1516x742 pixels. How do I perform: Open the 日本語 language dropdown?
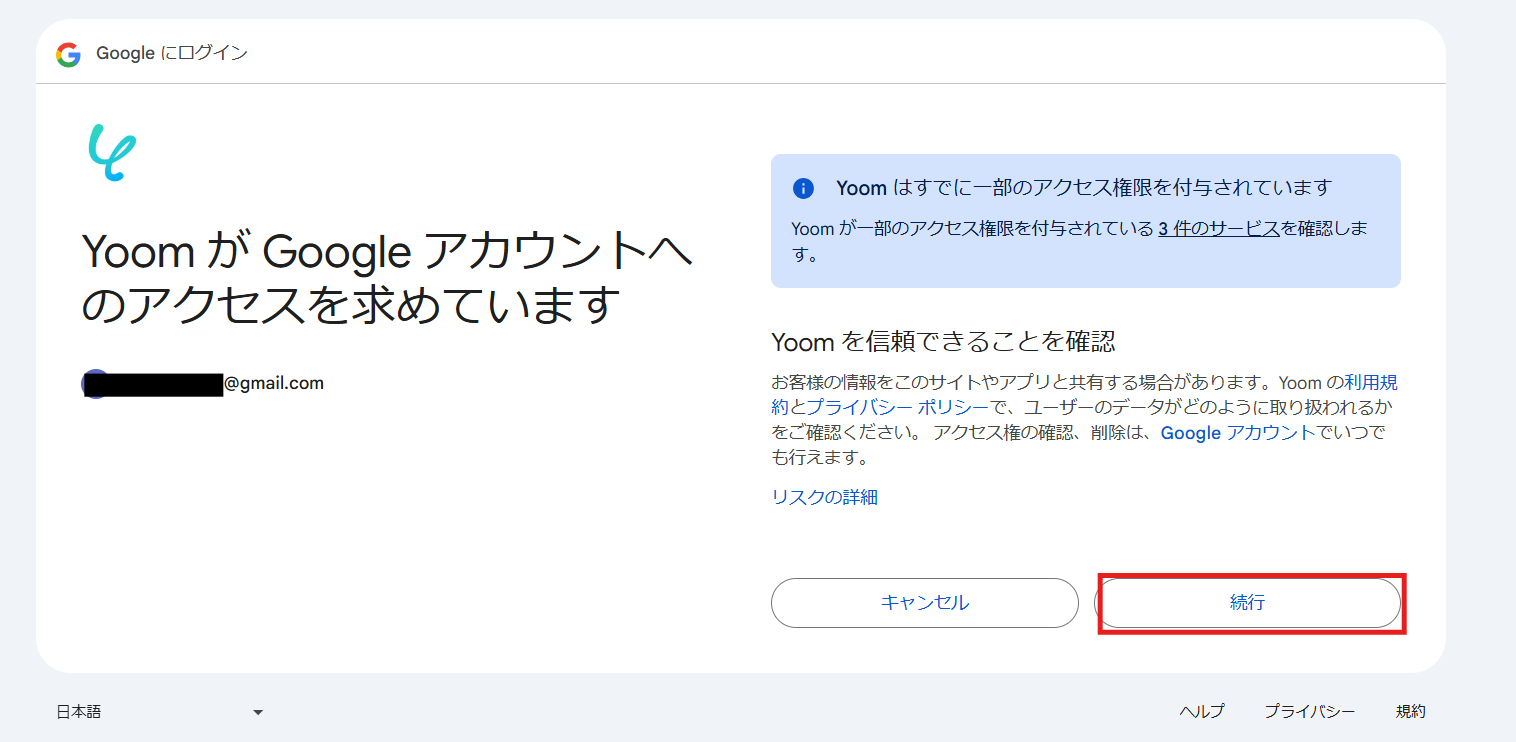point(160,712)
